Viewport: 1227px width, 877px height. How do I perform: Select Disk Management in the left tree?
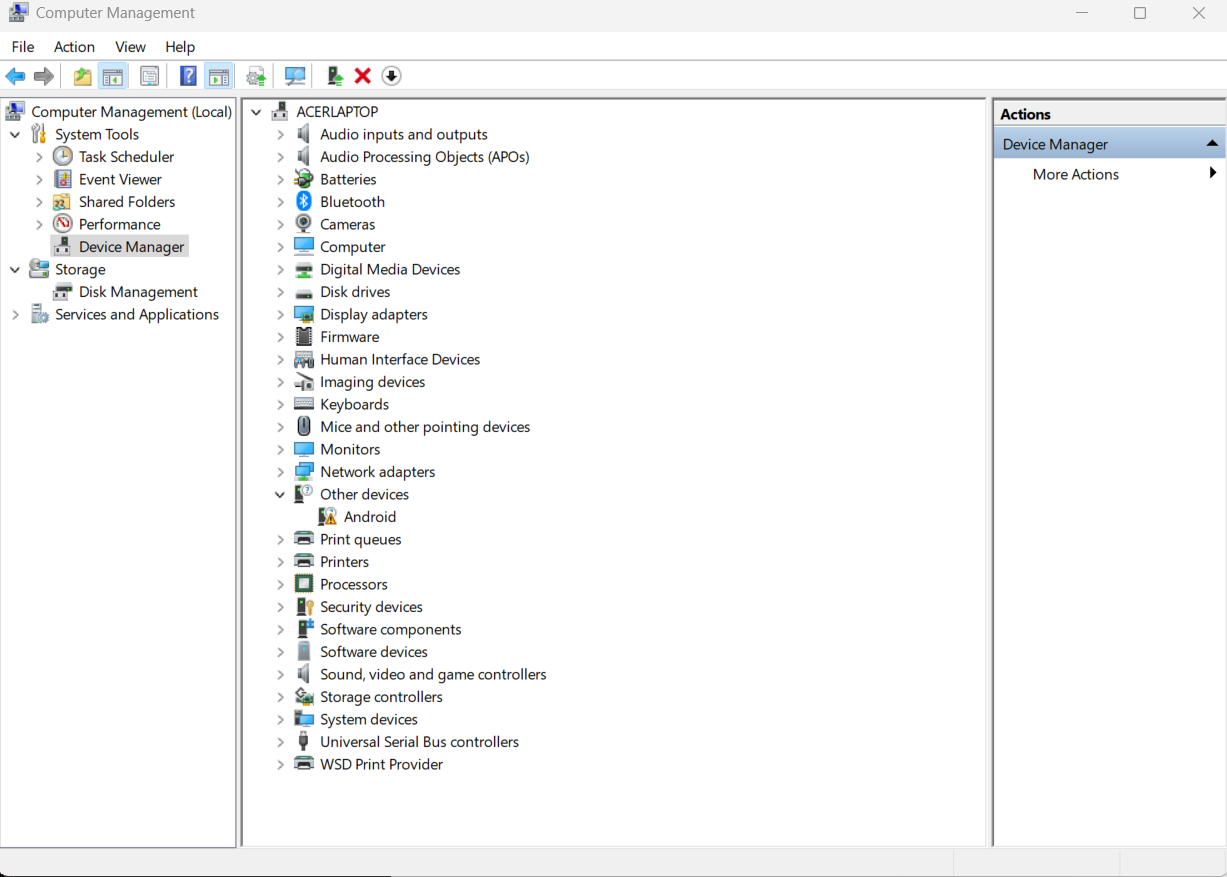(138, 292)
